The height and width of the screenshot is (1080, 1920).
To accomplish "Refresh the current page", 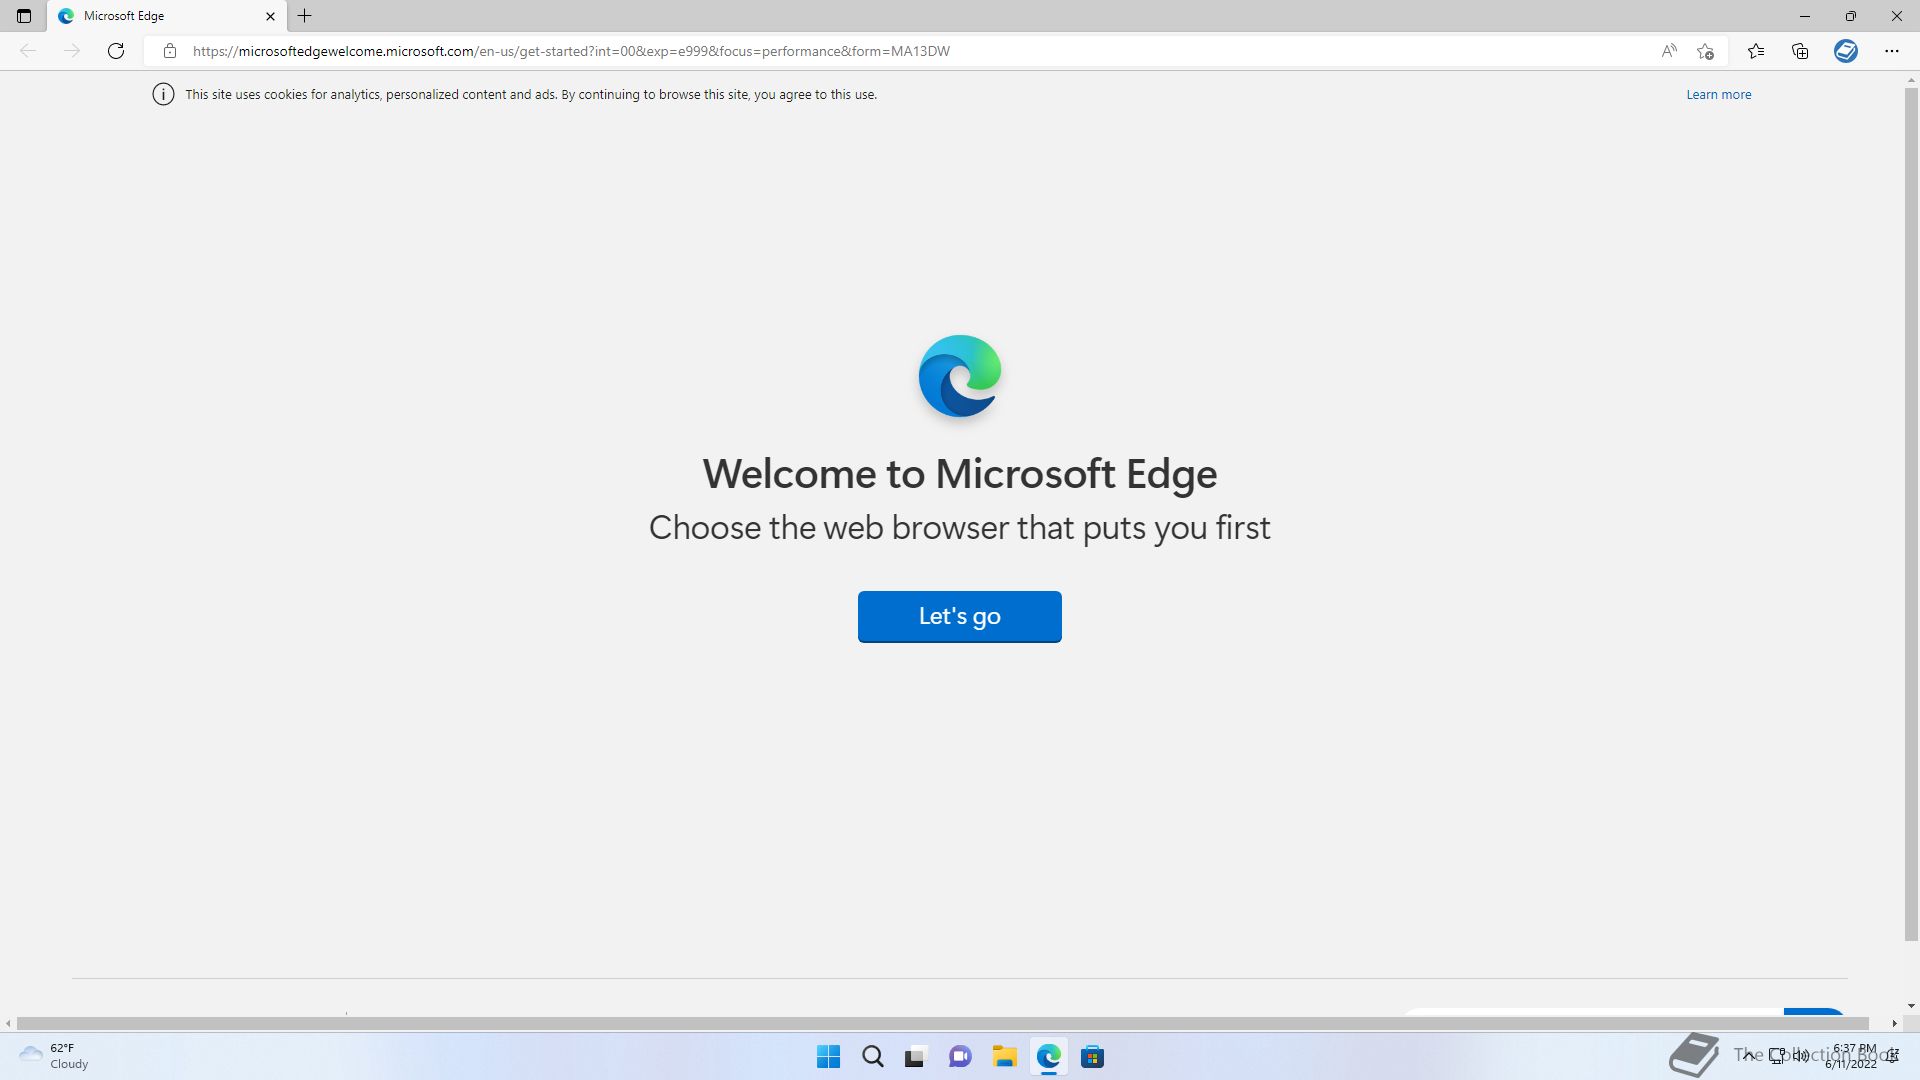I will tap(116, 51).
